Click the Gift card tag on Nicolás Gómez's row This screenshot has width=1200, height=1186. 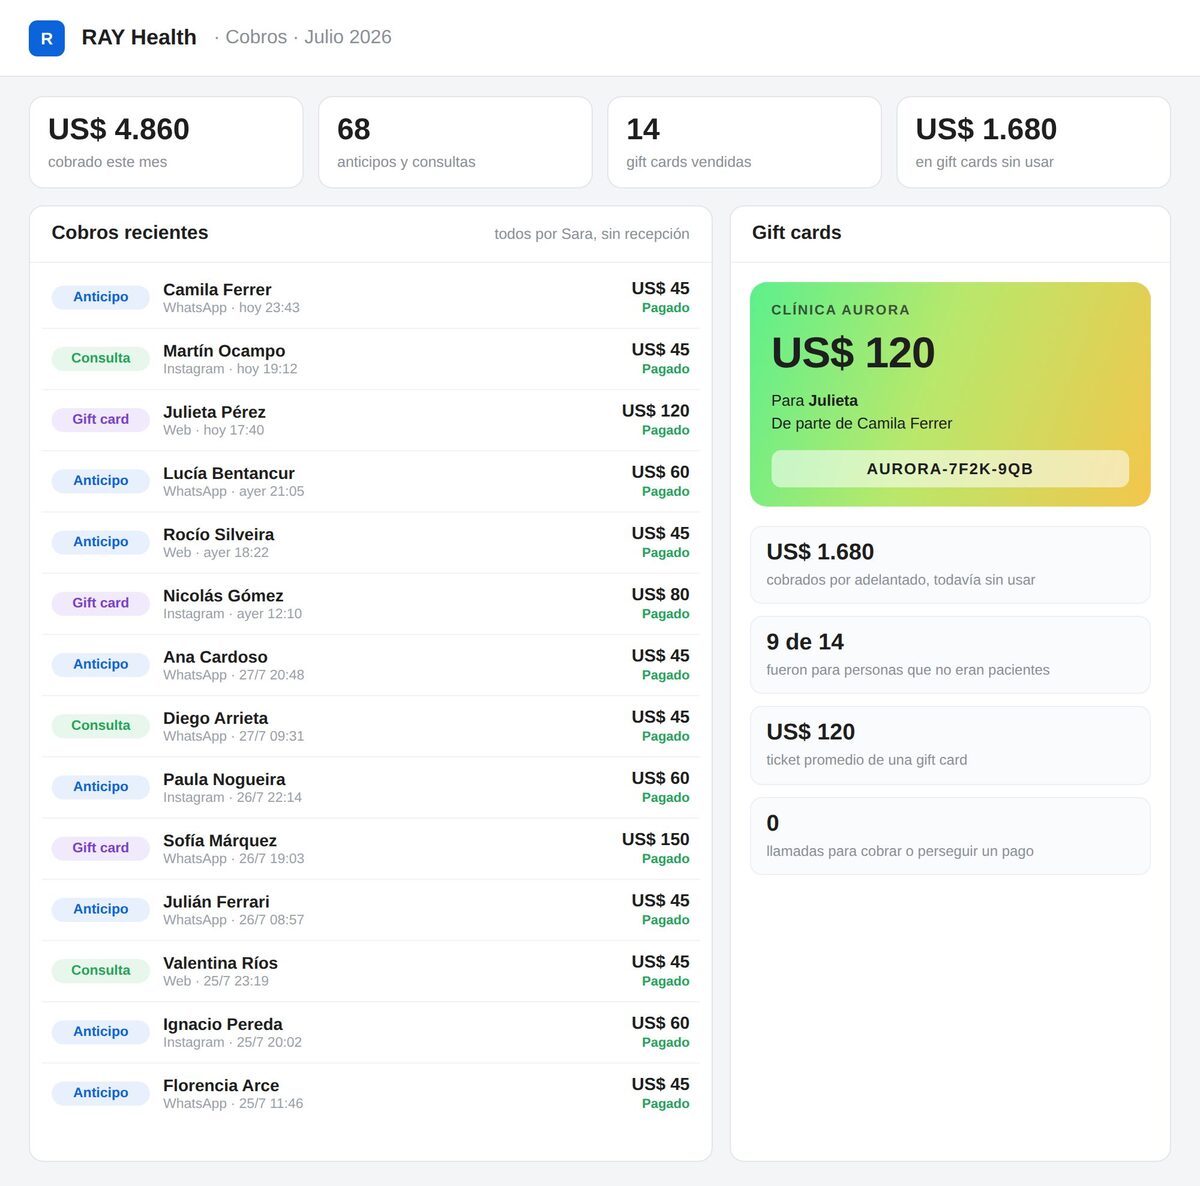coord(101,603)
